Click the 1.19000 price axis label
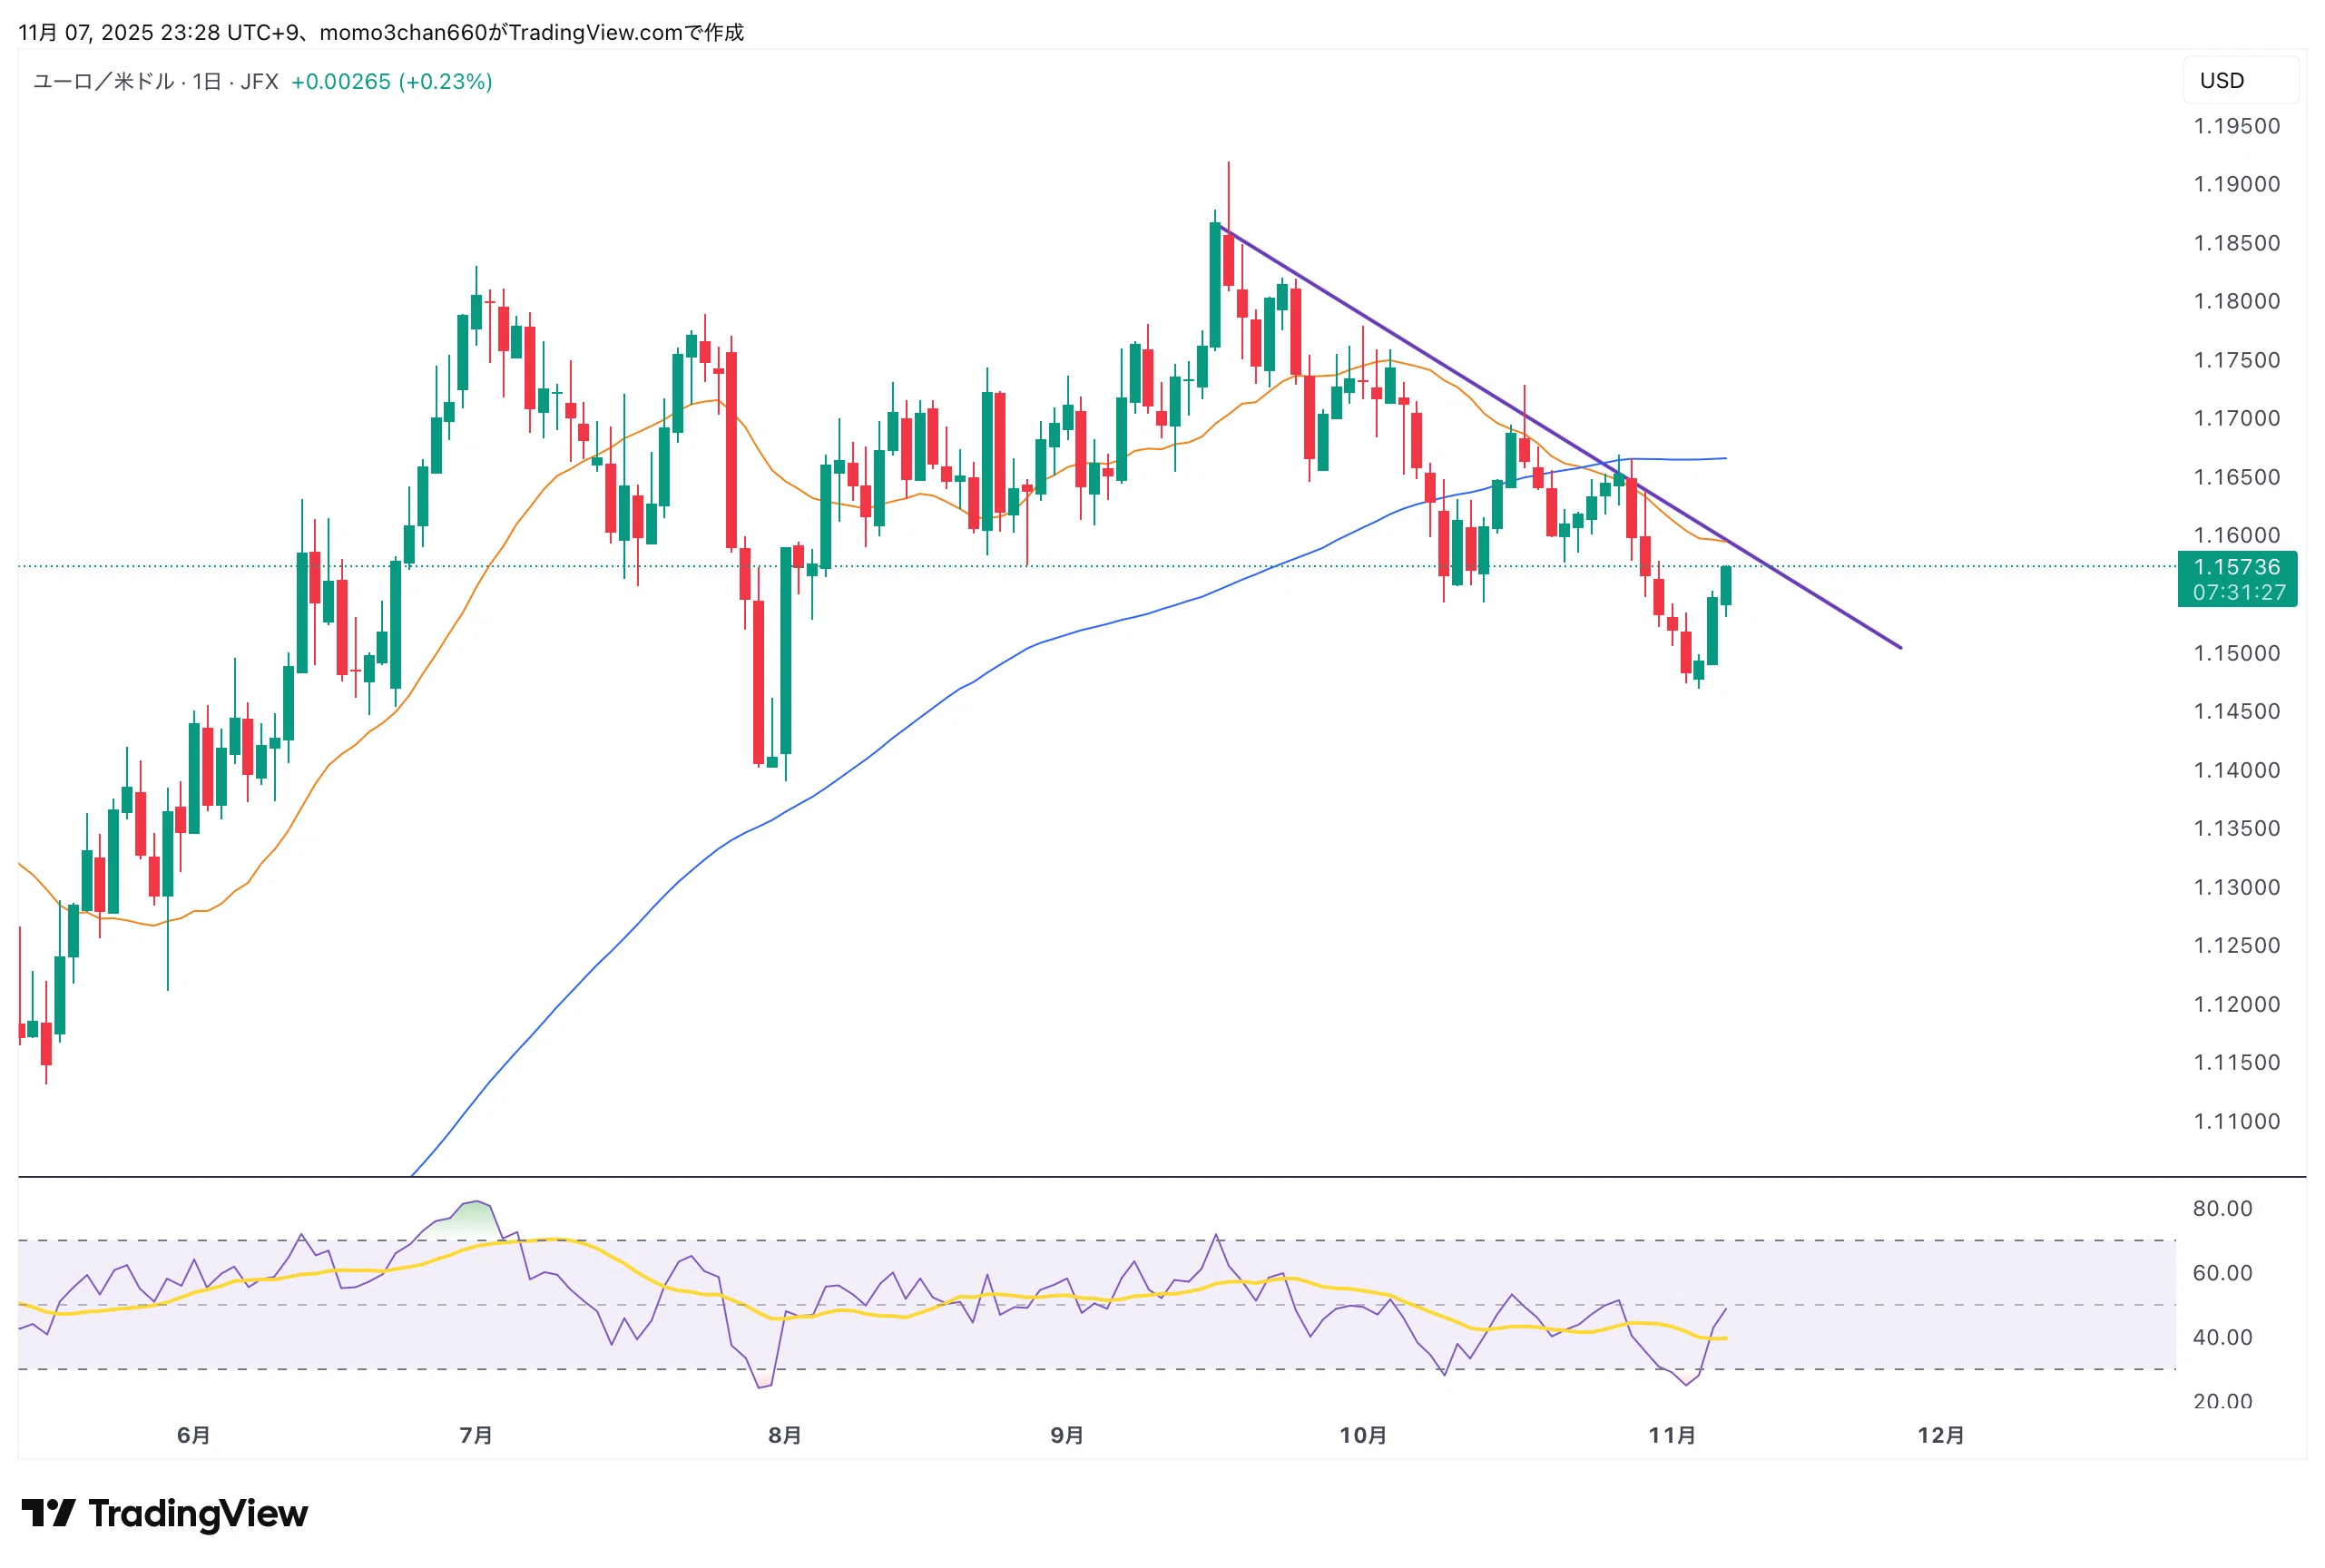 point(2237,184)
